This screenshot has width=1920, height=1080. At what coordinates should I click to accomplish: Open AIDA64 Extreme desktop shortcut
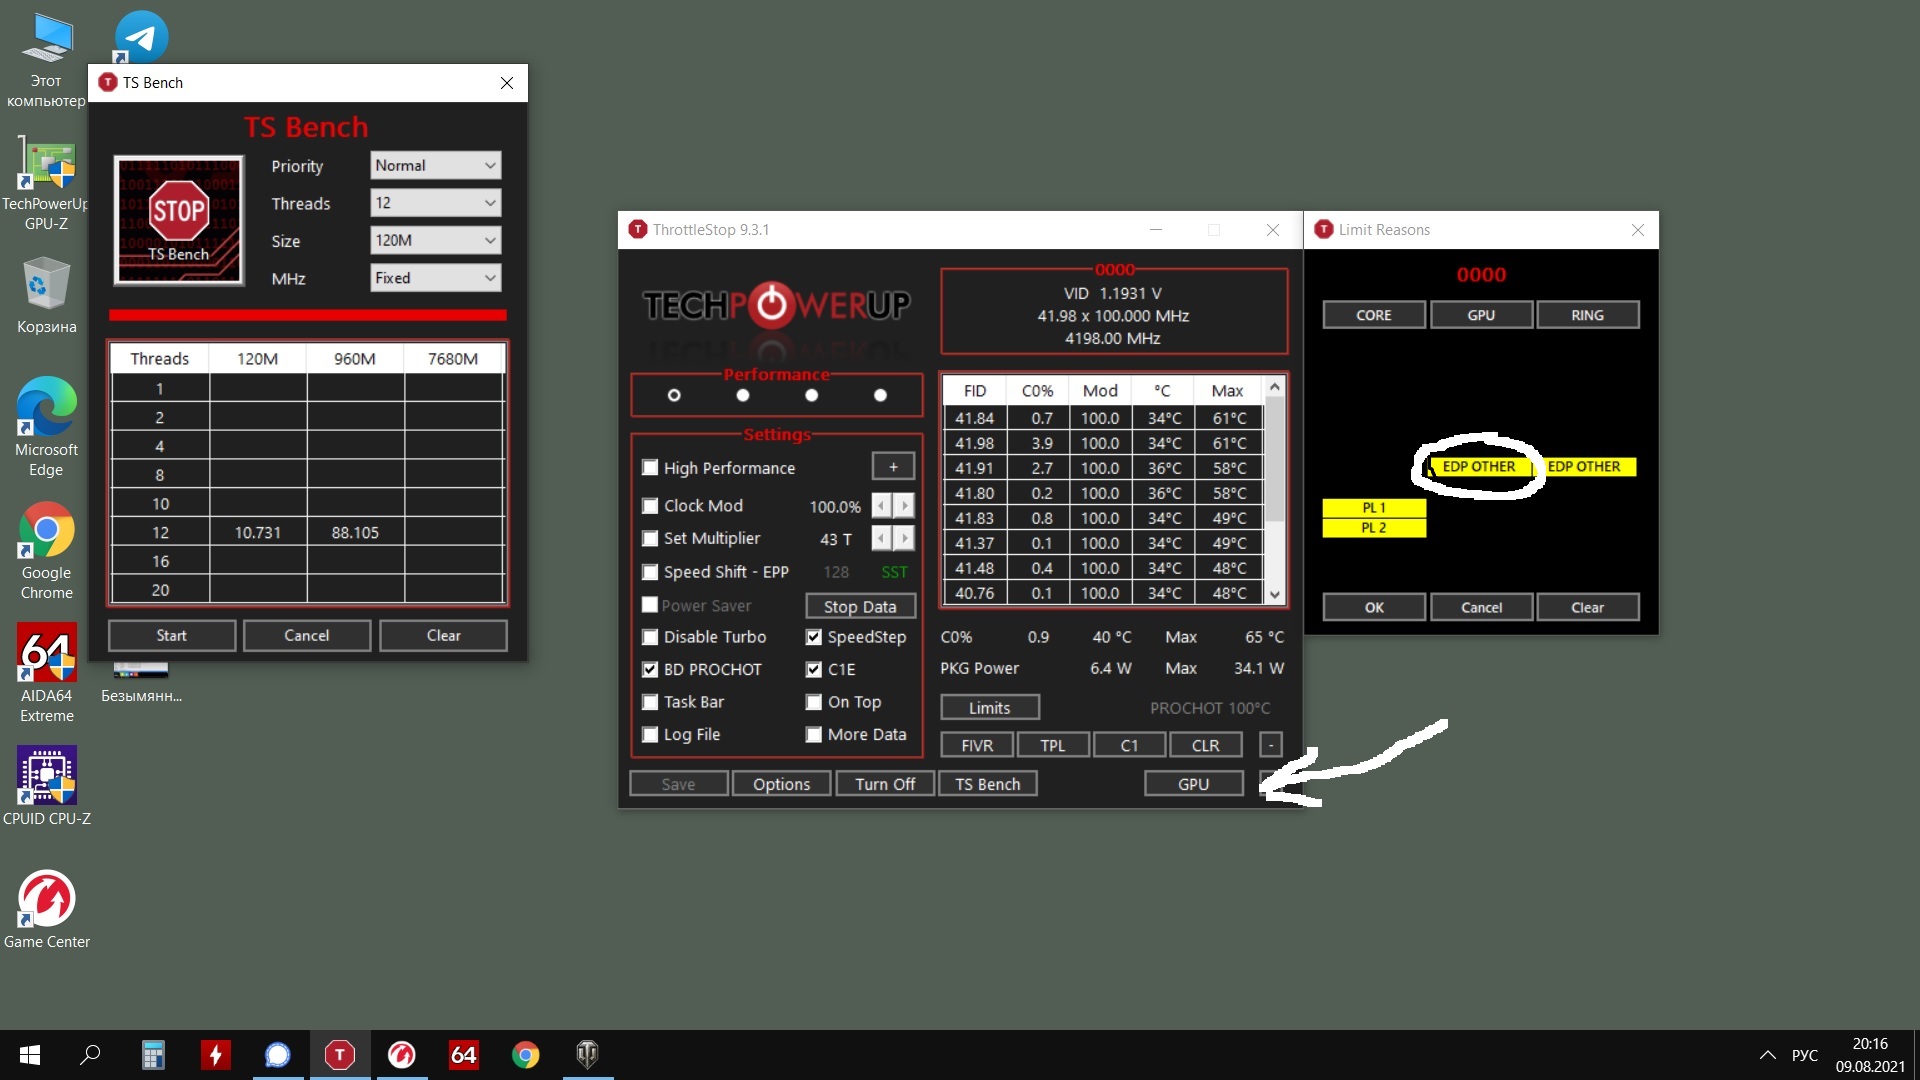tap(46, 655)
